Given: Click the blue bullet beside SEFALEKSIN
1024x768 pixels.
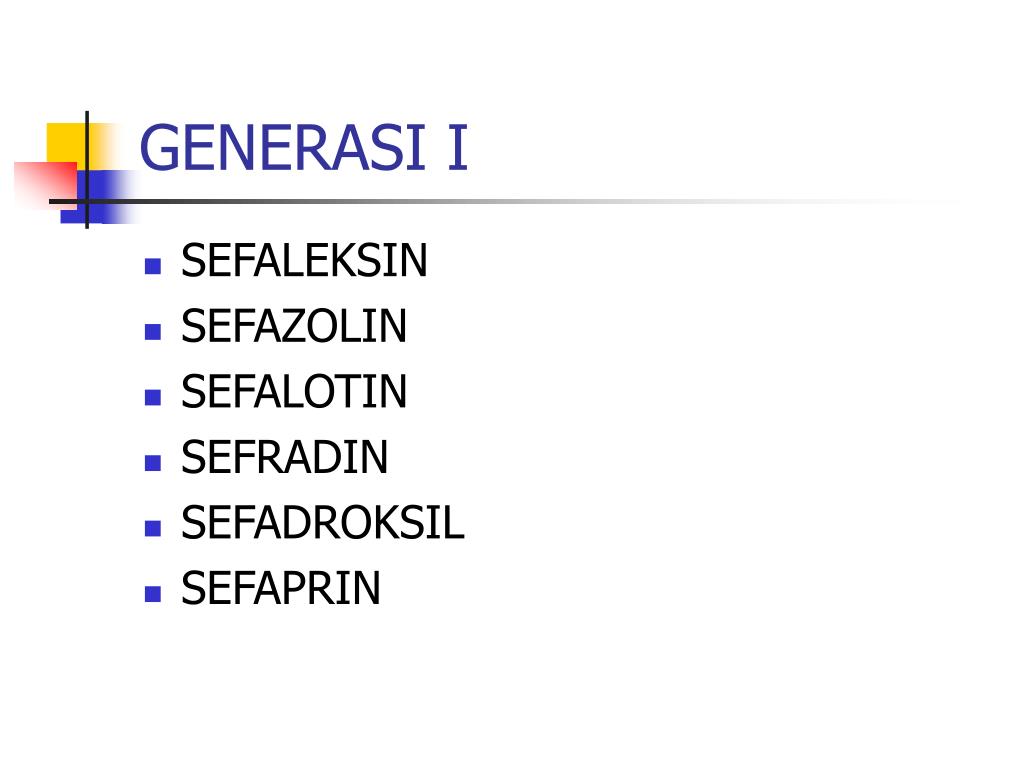Looking at the screenshot, I should click(x=153, y=266).
